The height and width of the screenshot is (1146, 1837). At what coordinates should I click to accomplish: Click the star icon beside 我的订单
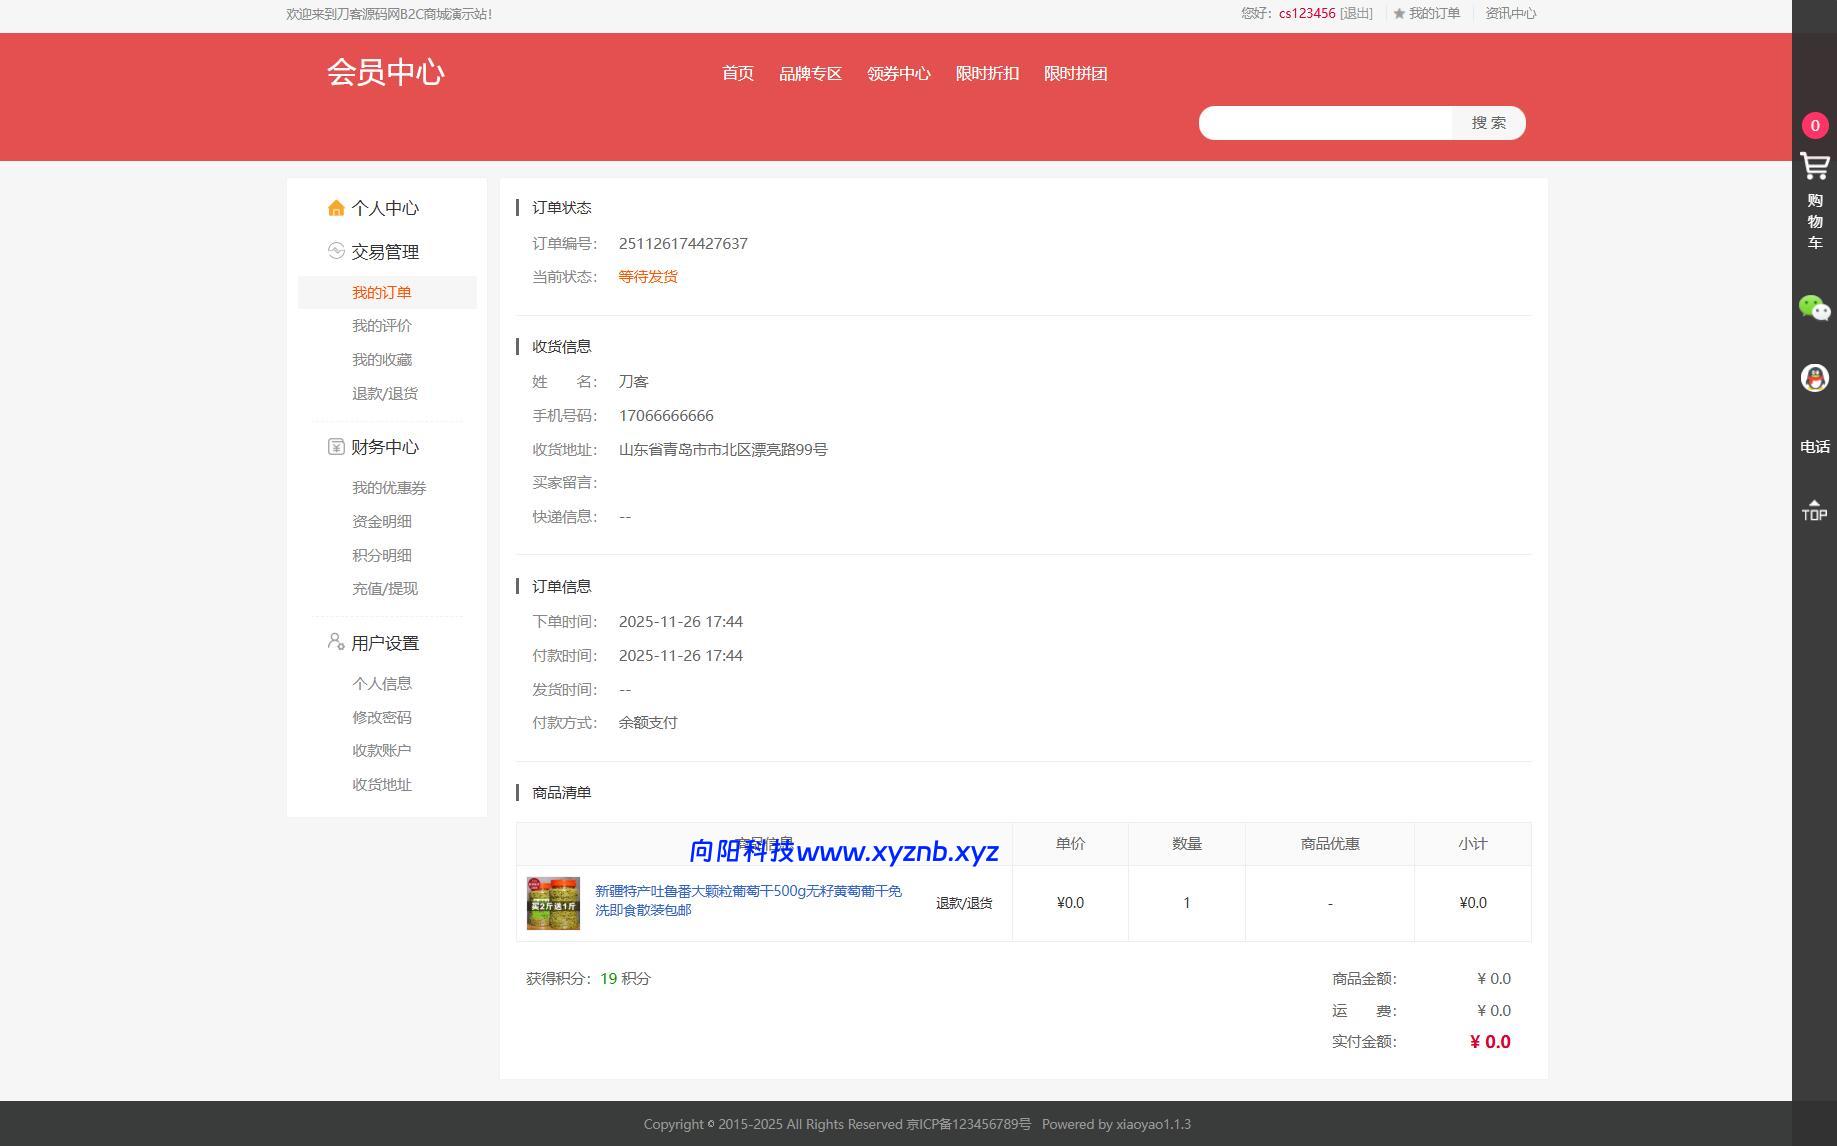pos(1398,14)
